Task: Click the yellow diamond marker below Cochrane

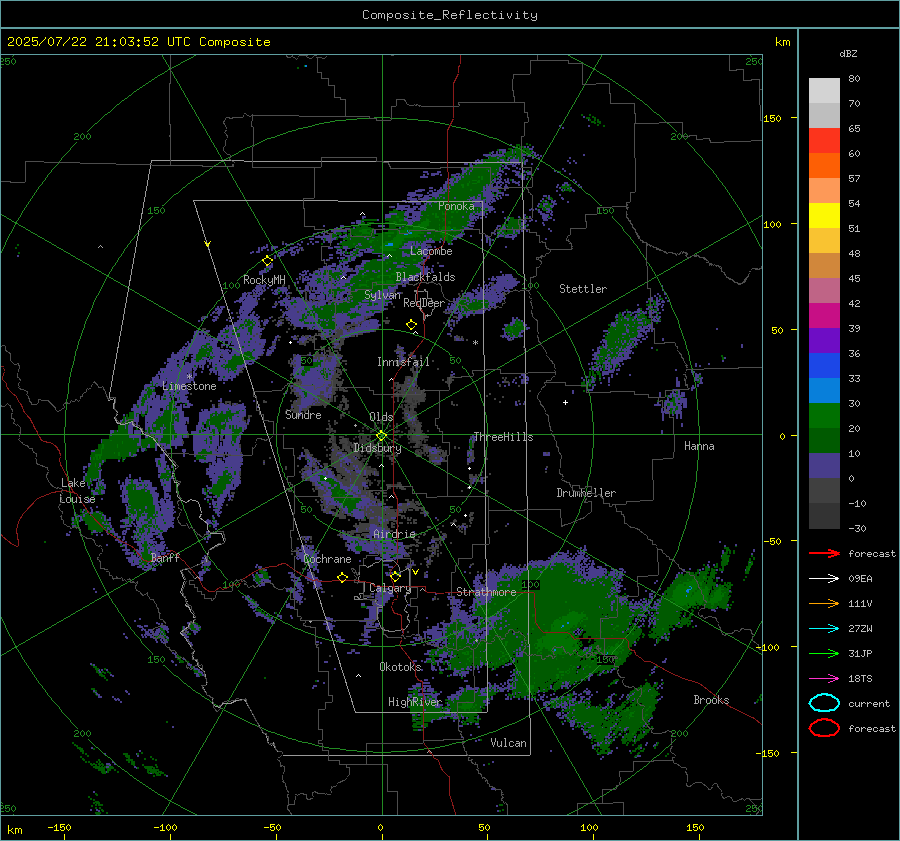Action: tap(343, 577)
